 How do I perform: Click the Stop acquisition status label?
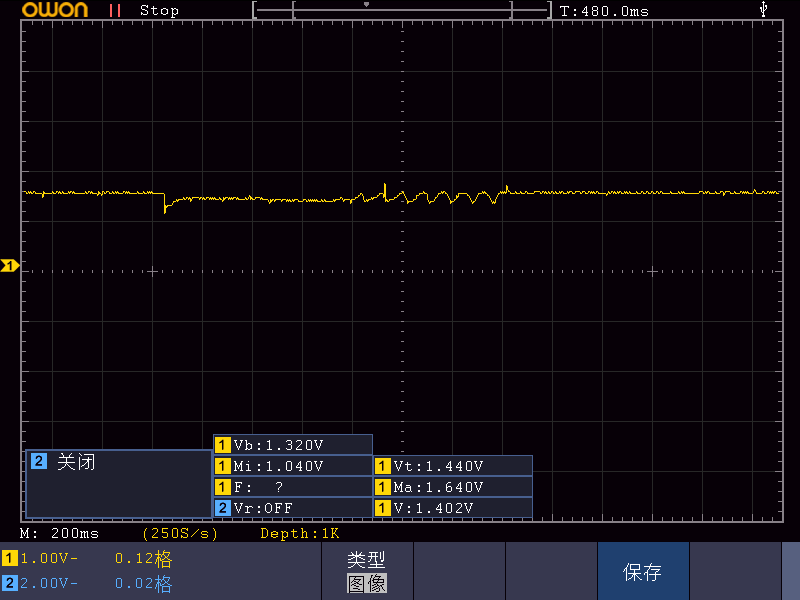pos(159,11)
